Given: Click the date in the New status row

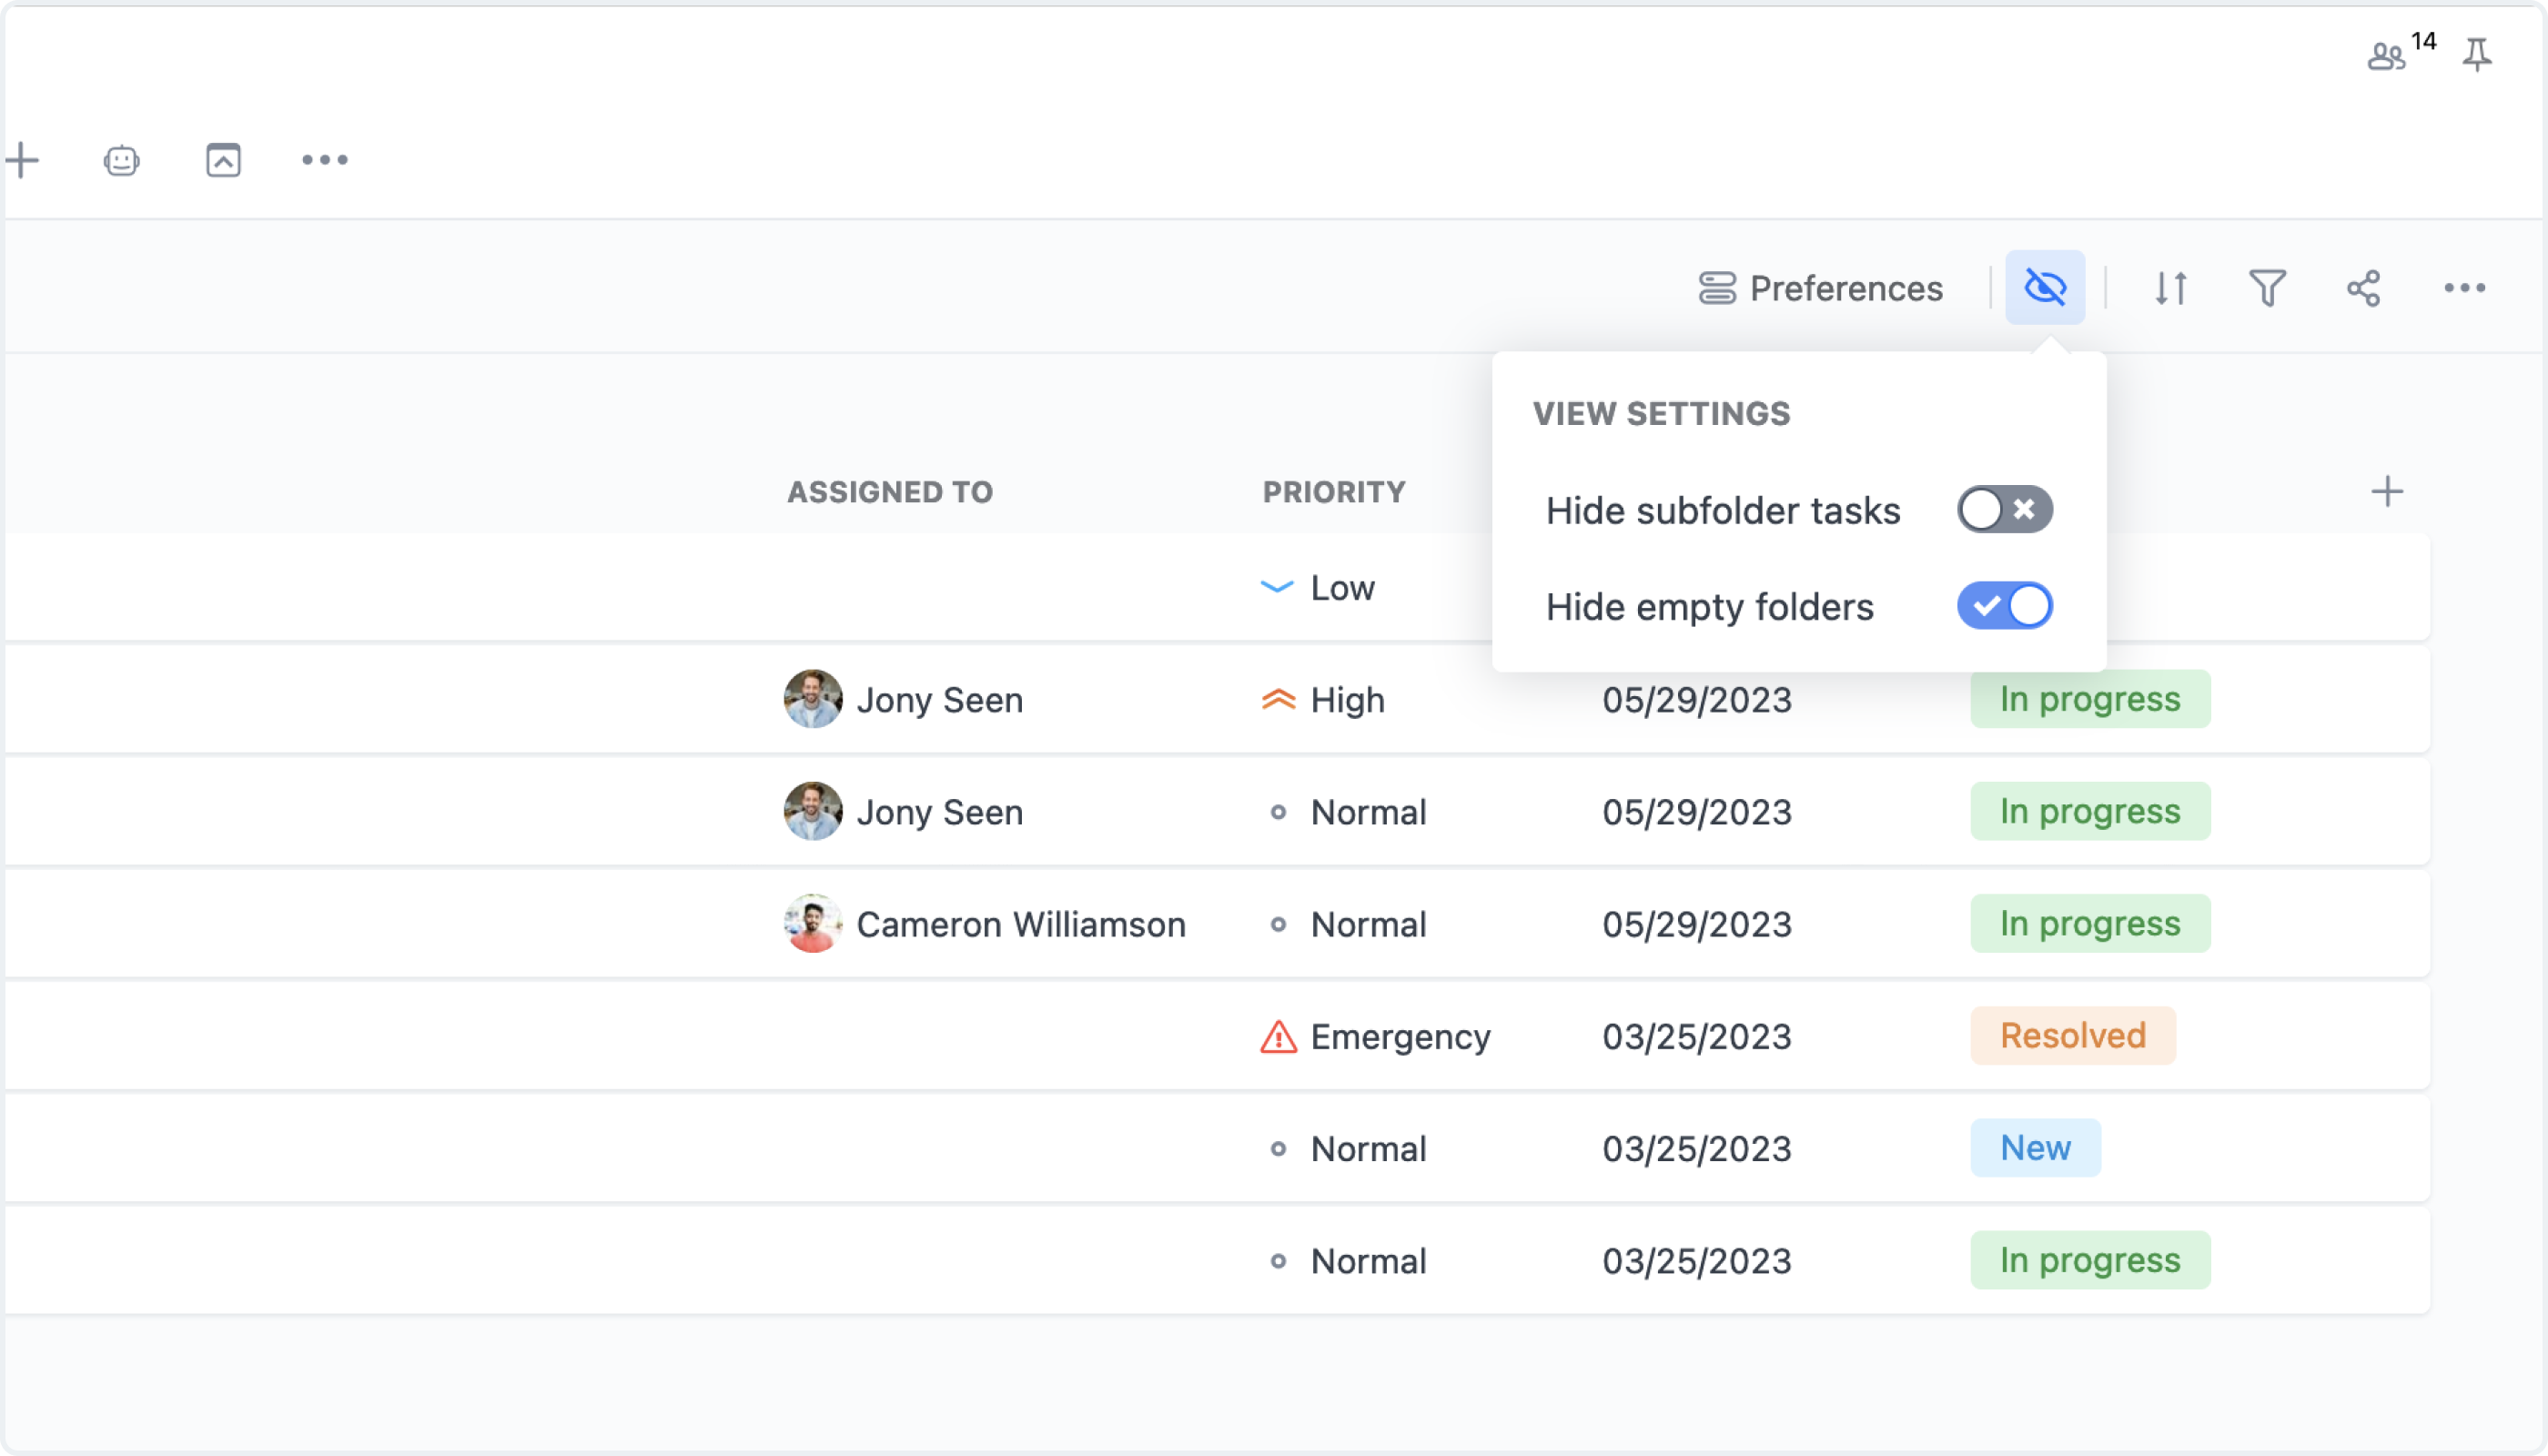Looking at the screenshot, I should [1697, 1149].
